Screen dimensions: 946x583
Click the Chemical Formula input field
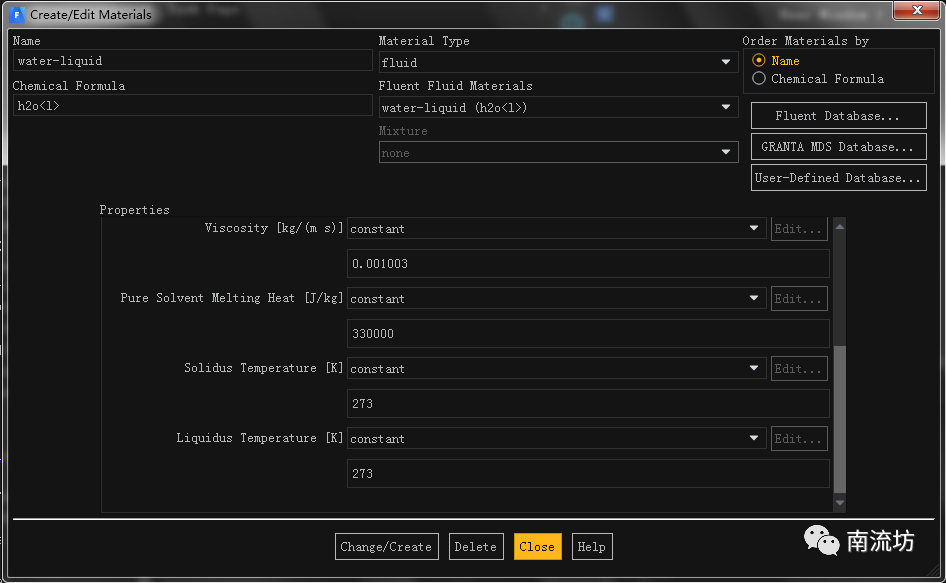192,106
